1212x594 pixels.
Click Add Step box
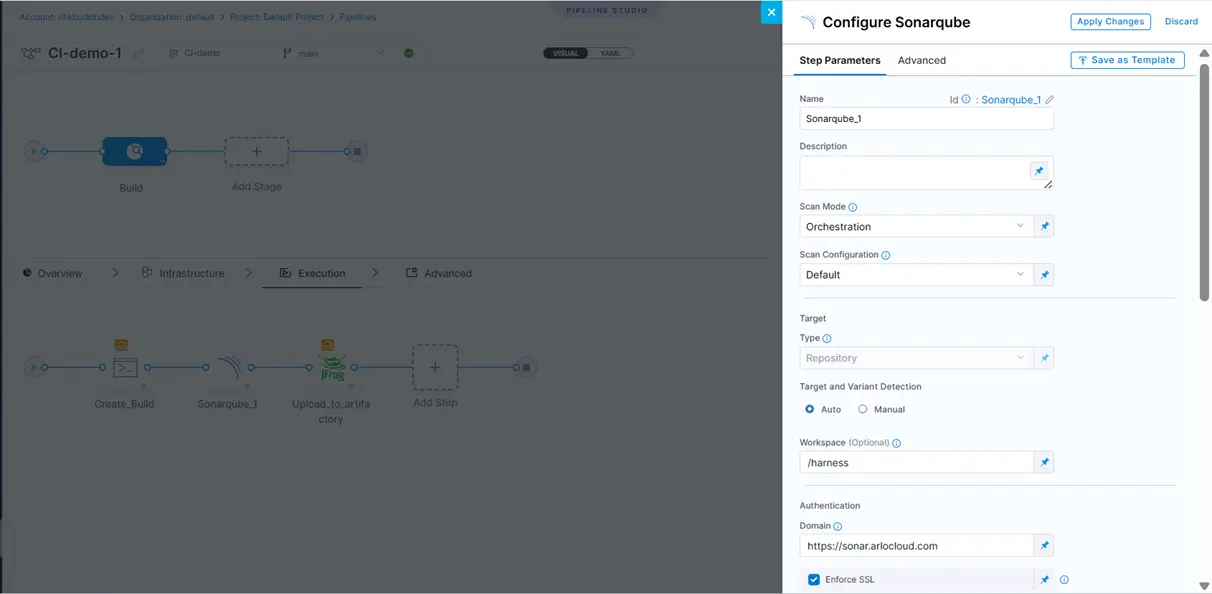pos(435,367)
